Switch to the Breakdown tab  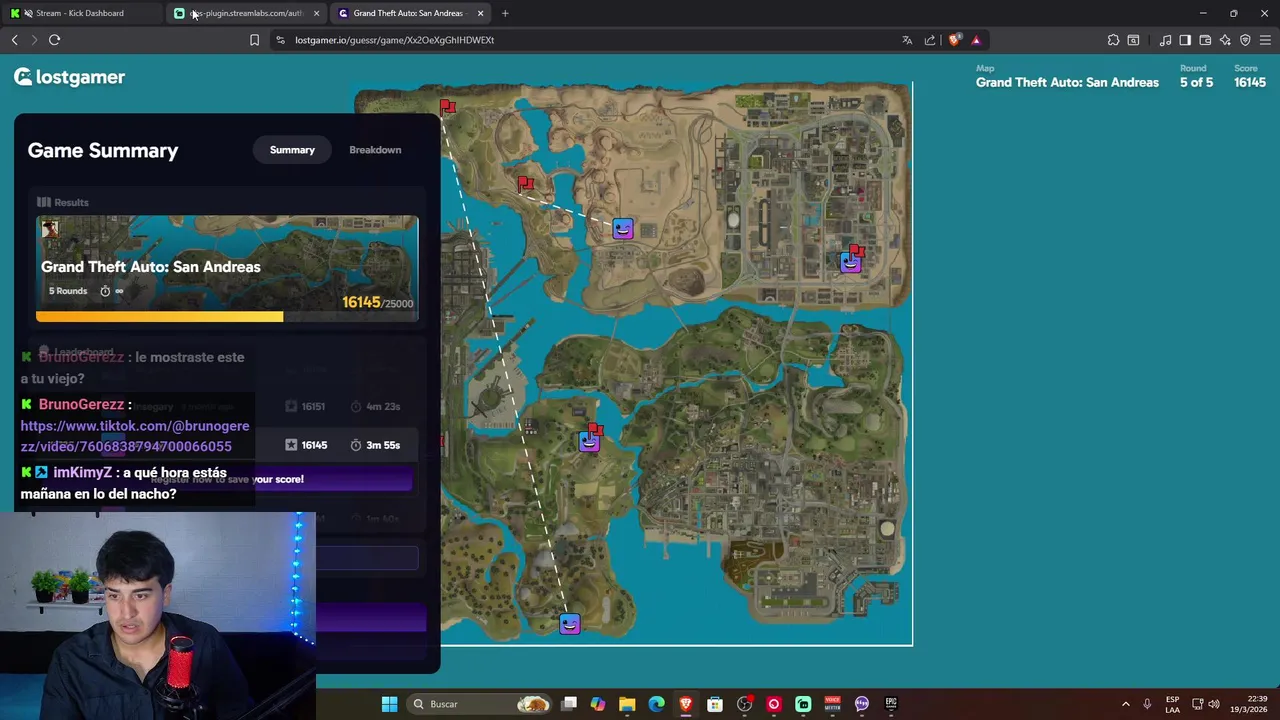coord(375,150)
